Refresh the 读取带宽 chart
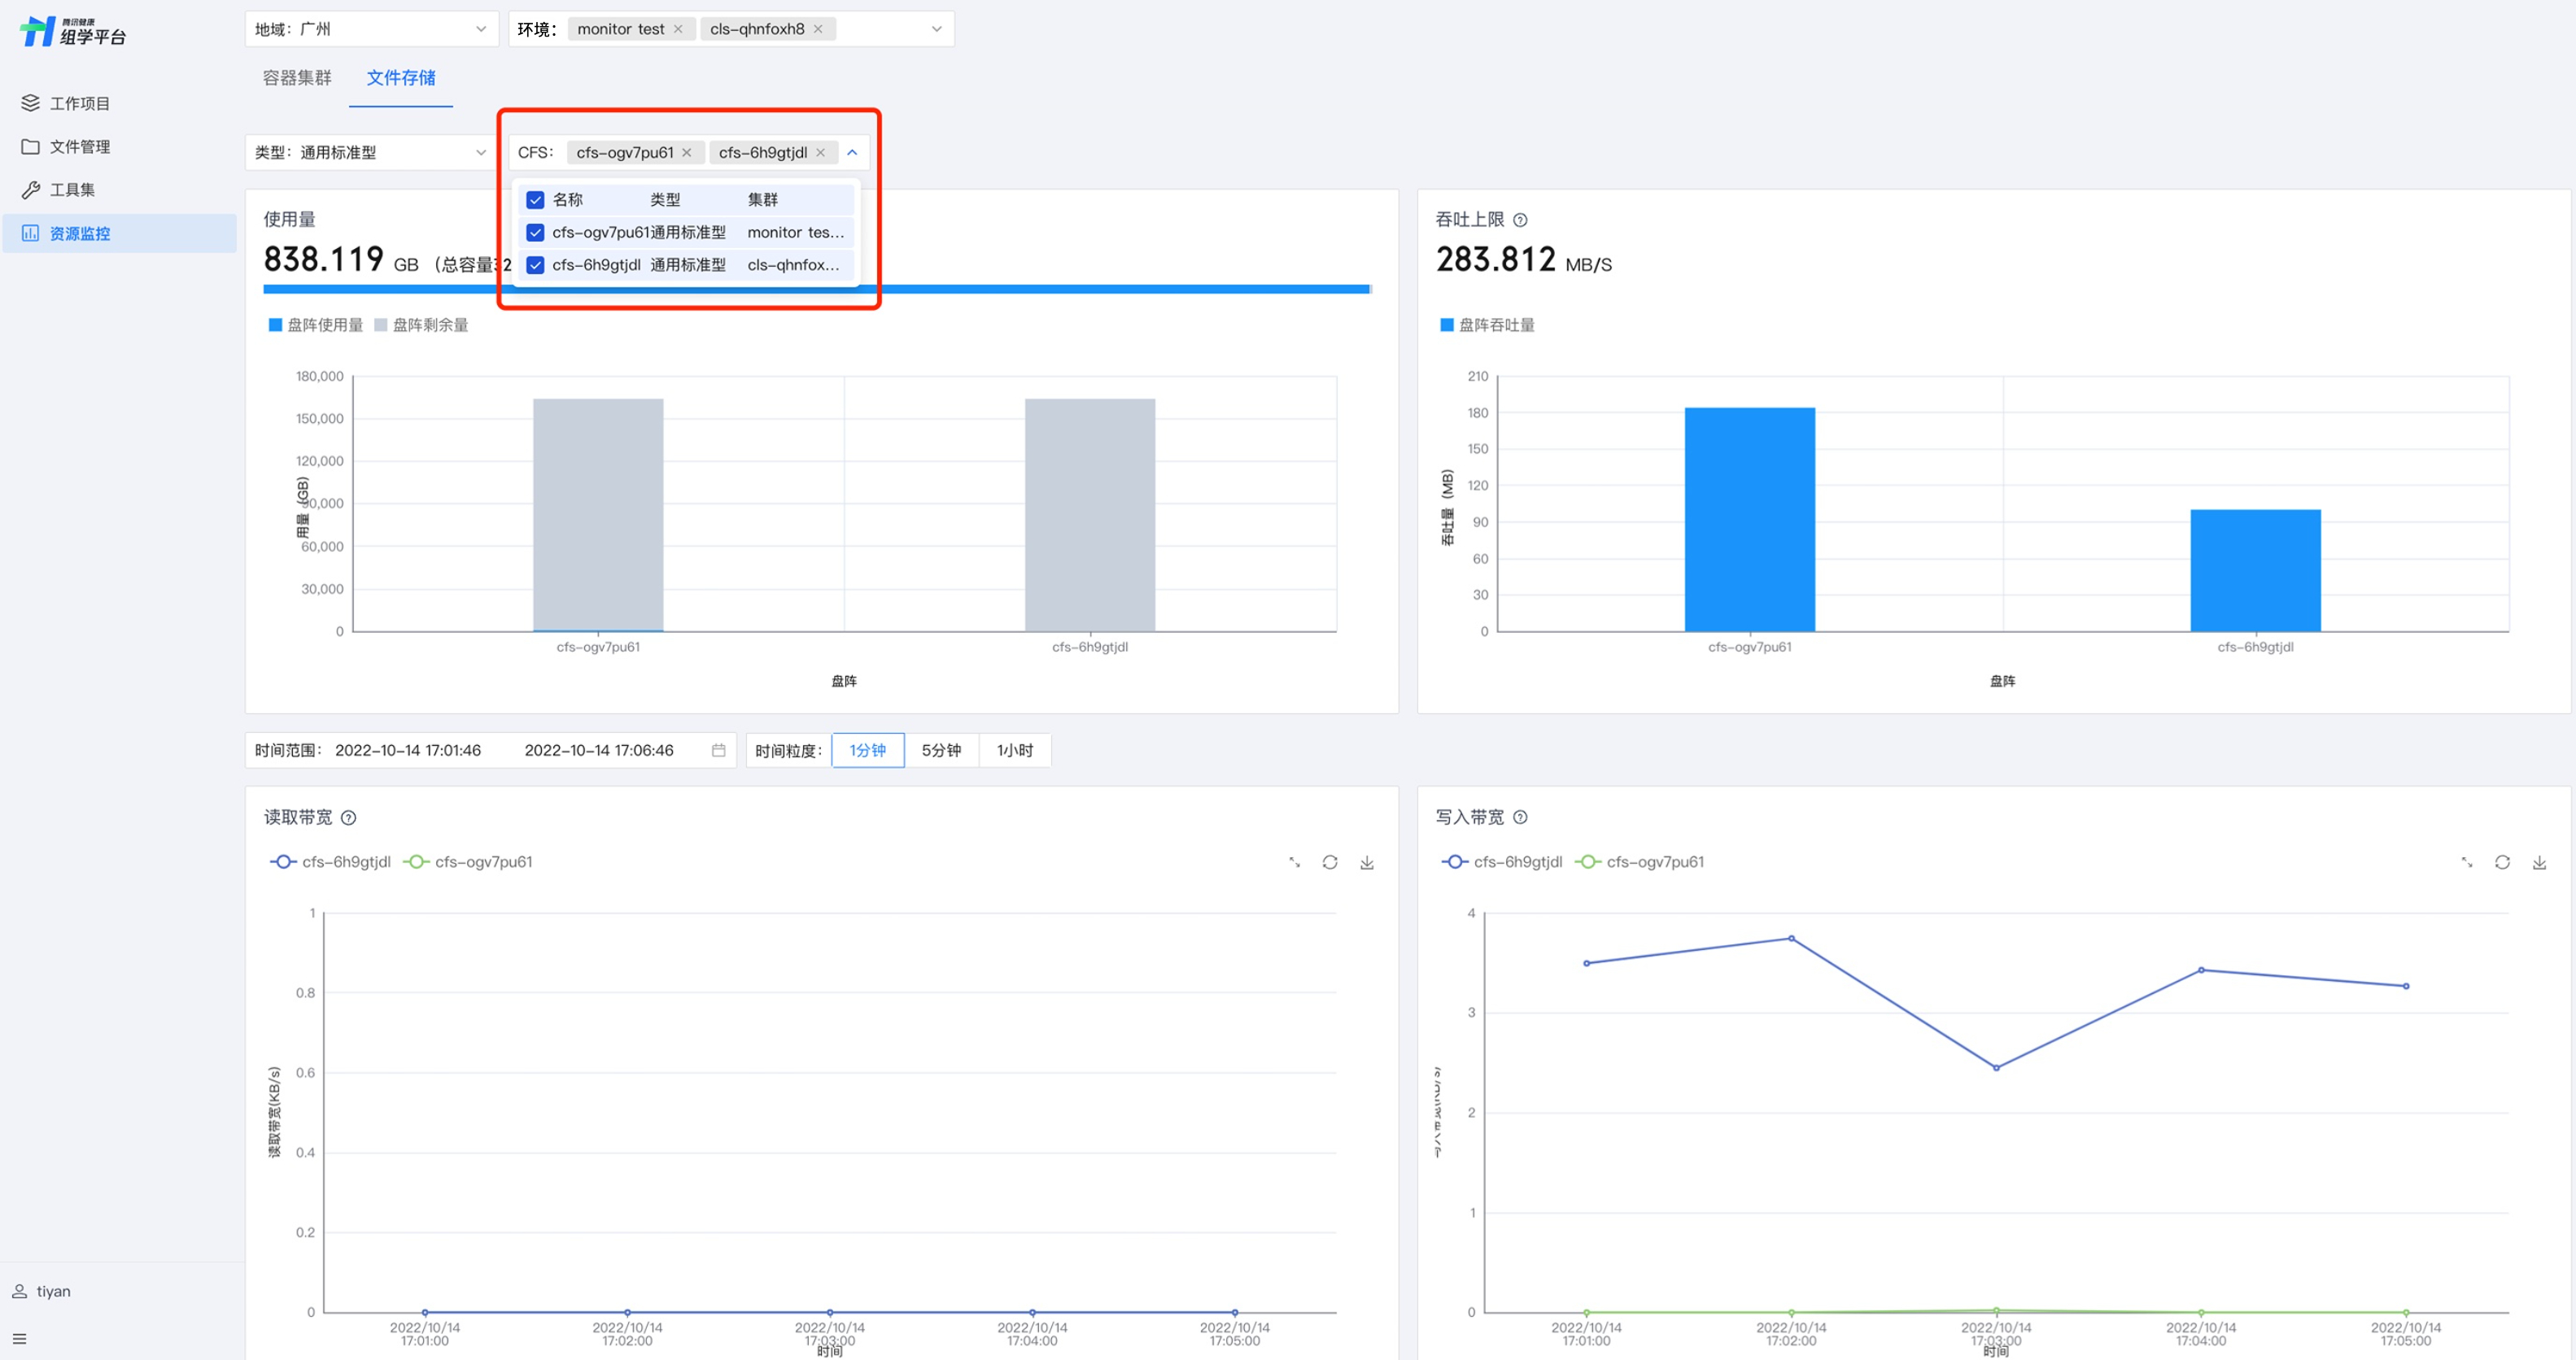The height and width of the screenshot is (1360, 2576). tap(1329, 862)
